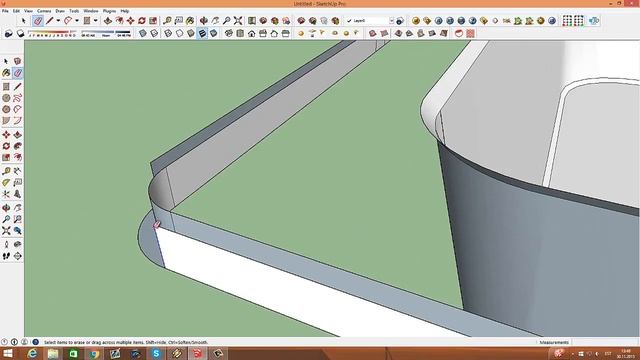The image size is (640, 360).
Task: Select Follow Me tool in left palette
Action: [x=18, y=146]
